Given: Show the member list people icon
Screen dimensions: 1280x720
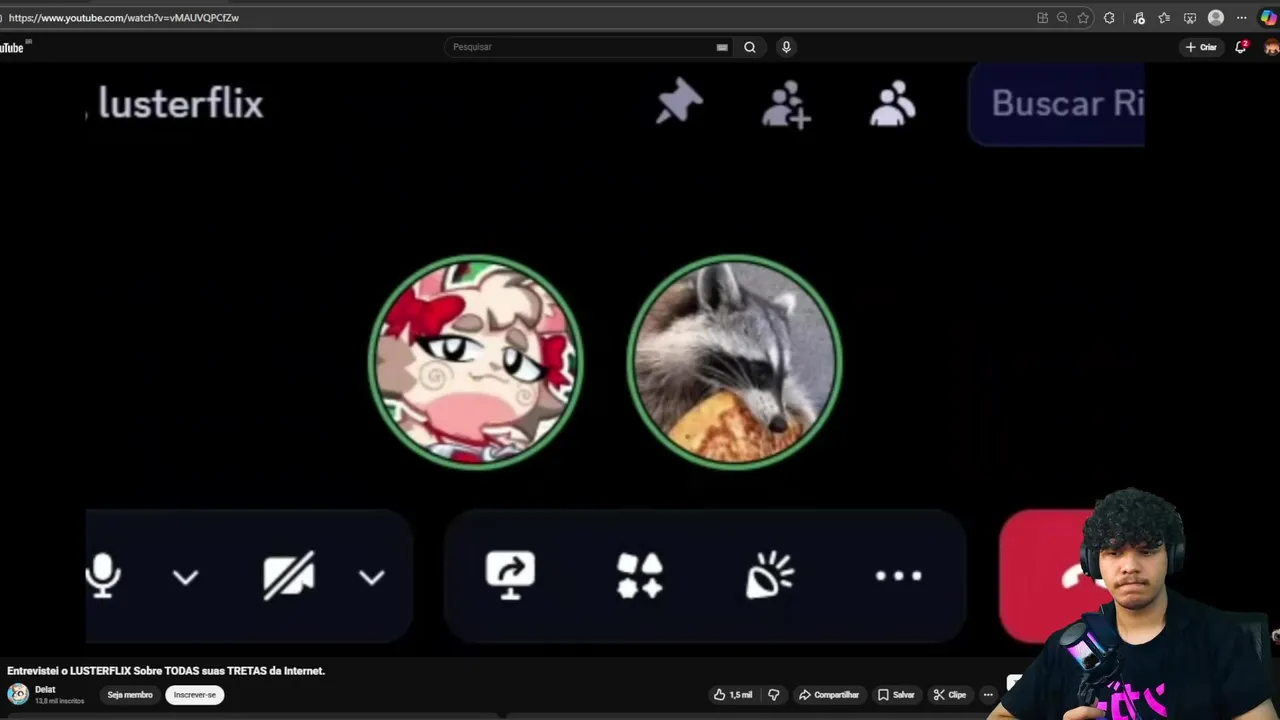Looking at the screenshot, I should tap(893, 103).
